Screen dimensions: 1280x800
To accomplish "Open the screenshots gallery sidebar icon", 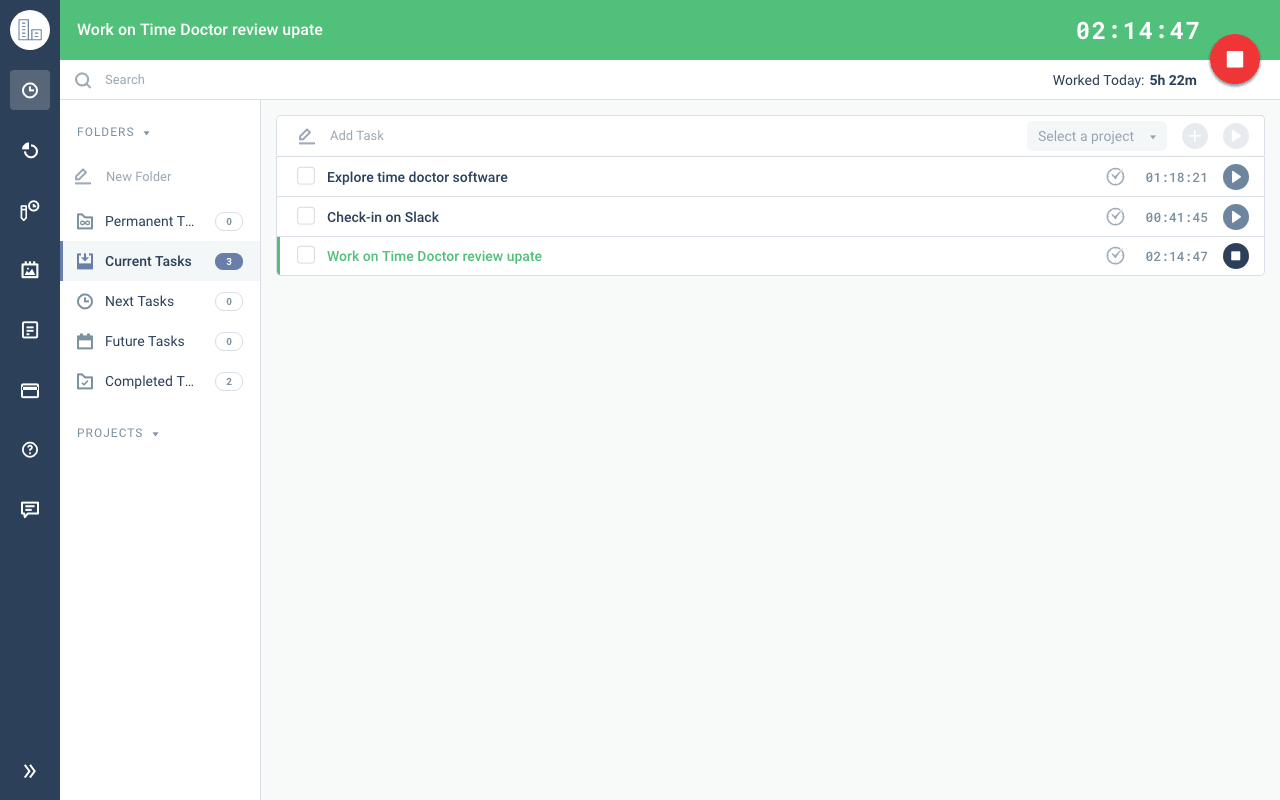I will 30,270.
